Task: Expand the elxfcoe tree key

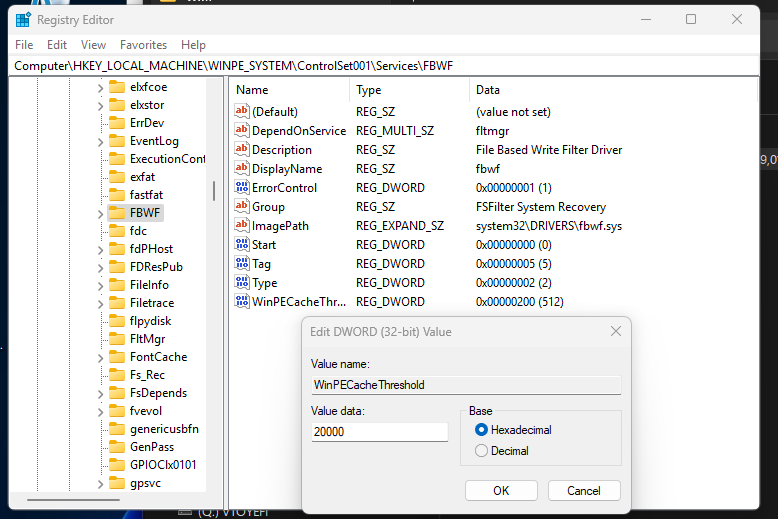Action: 100,88
